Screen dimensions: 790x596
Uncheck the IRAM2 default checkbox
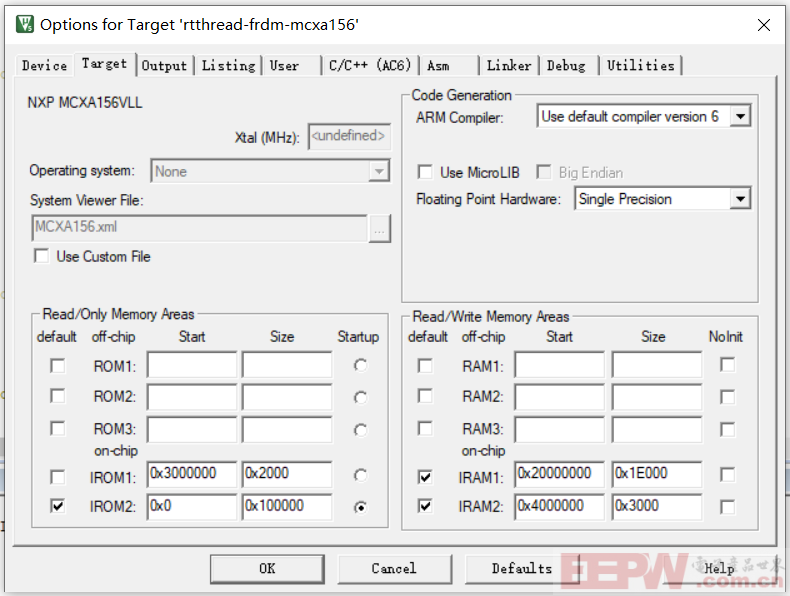click(425, 506)
